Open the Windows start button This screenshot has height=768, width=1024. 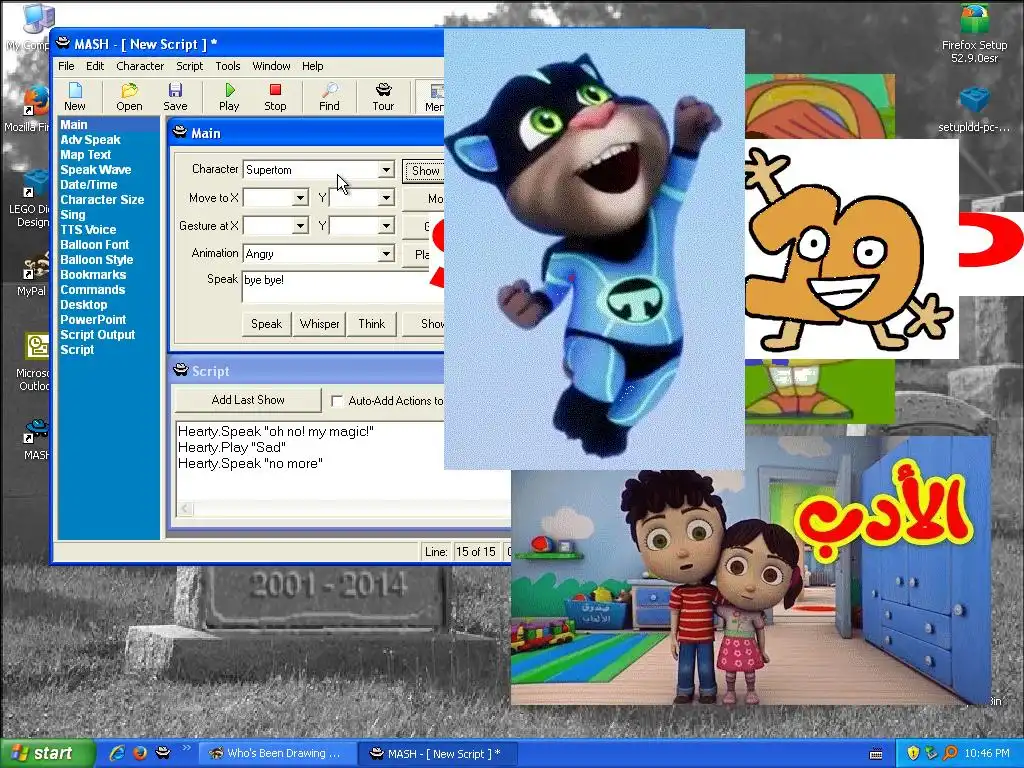46,753
